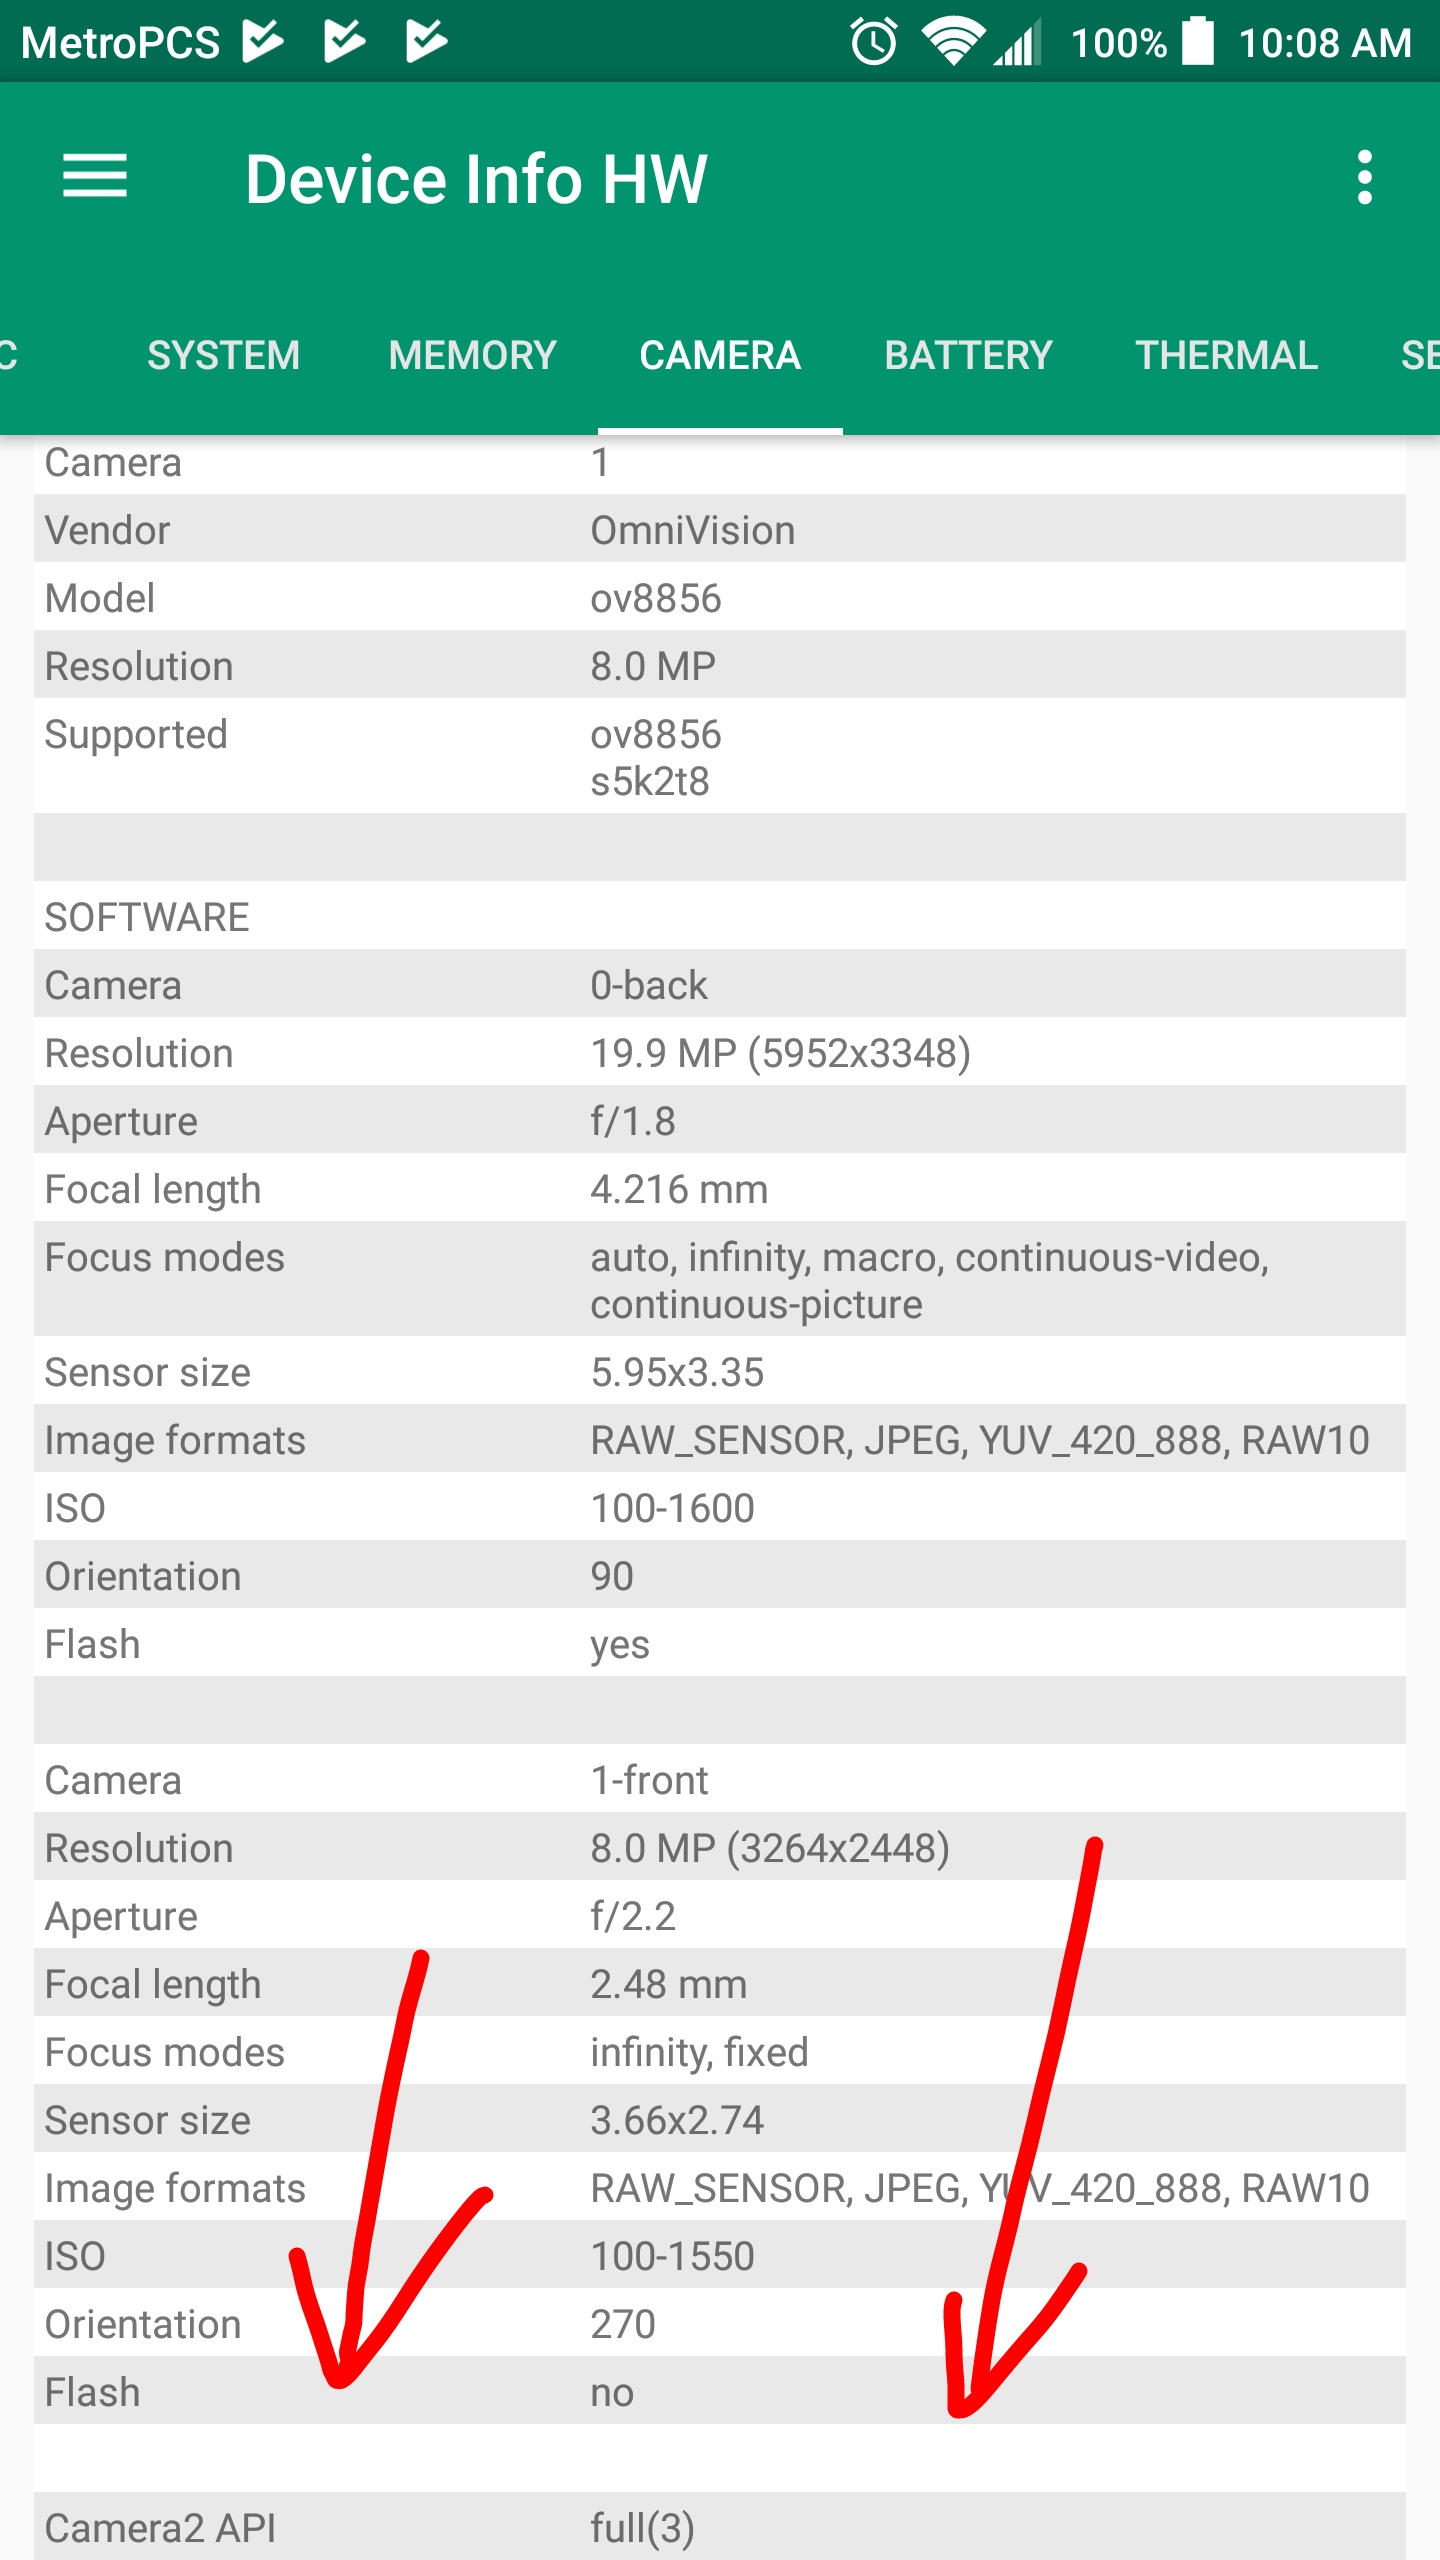Tap the alarm clock status icon
Image resolution: width=1440 pixels, height=2560 pixels.
[873, 42]
